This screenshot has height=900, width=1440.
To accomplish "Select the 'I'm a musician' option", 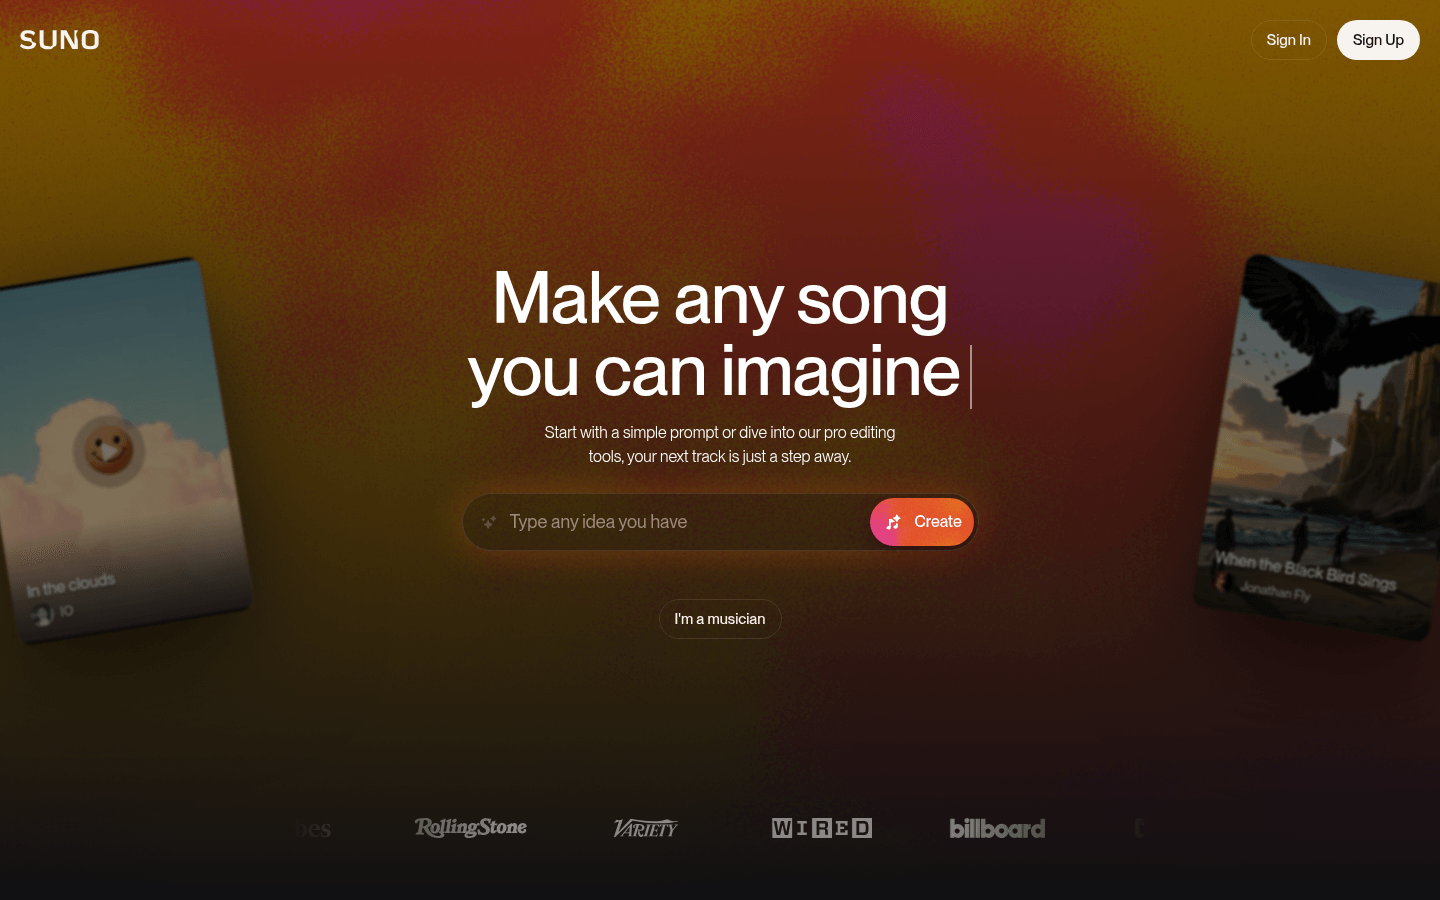I will coord(720,619).
